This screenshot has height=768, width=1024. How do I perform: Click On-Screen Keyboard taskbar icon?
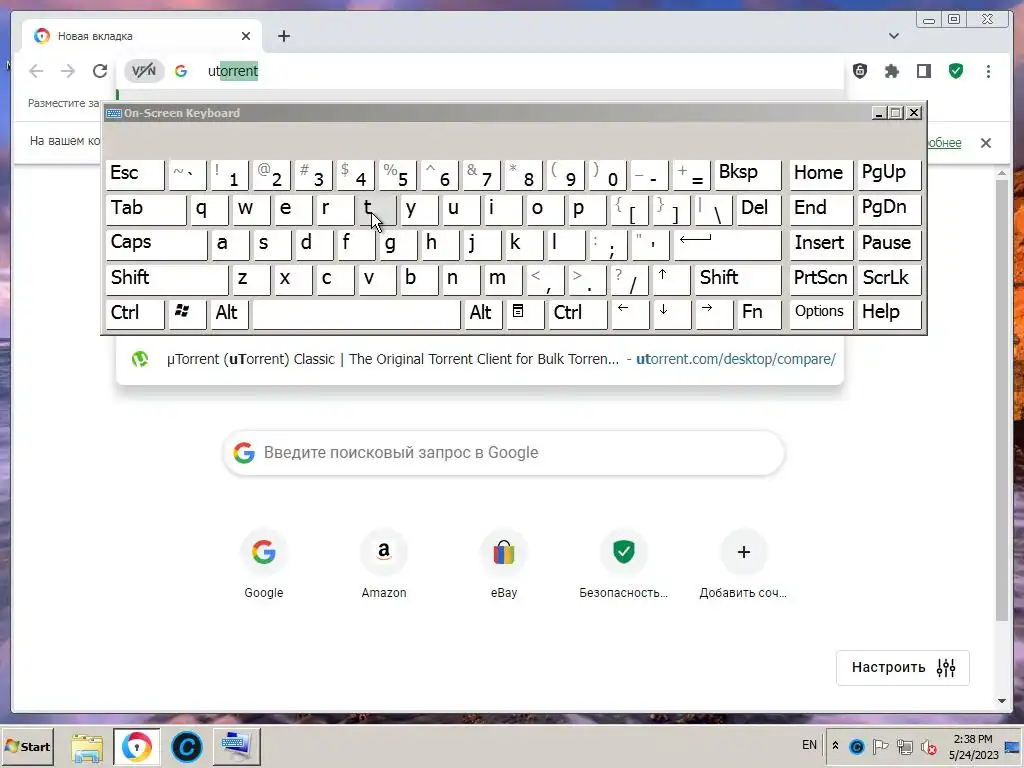click(236, 747)
